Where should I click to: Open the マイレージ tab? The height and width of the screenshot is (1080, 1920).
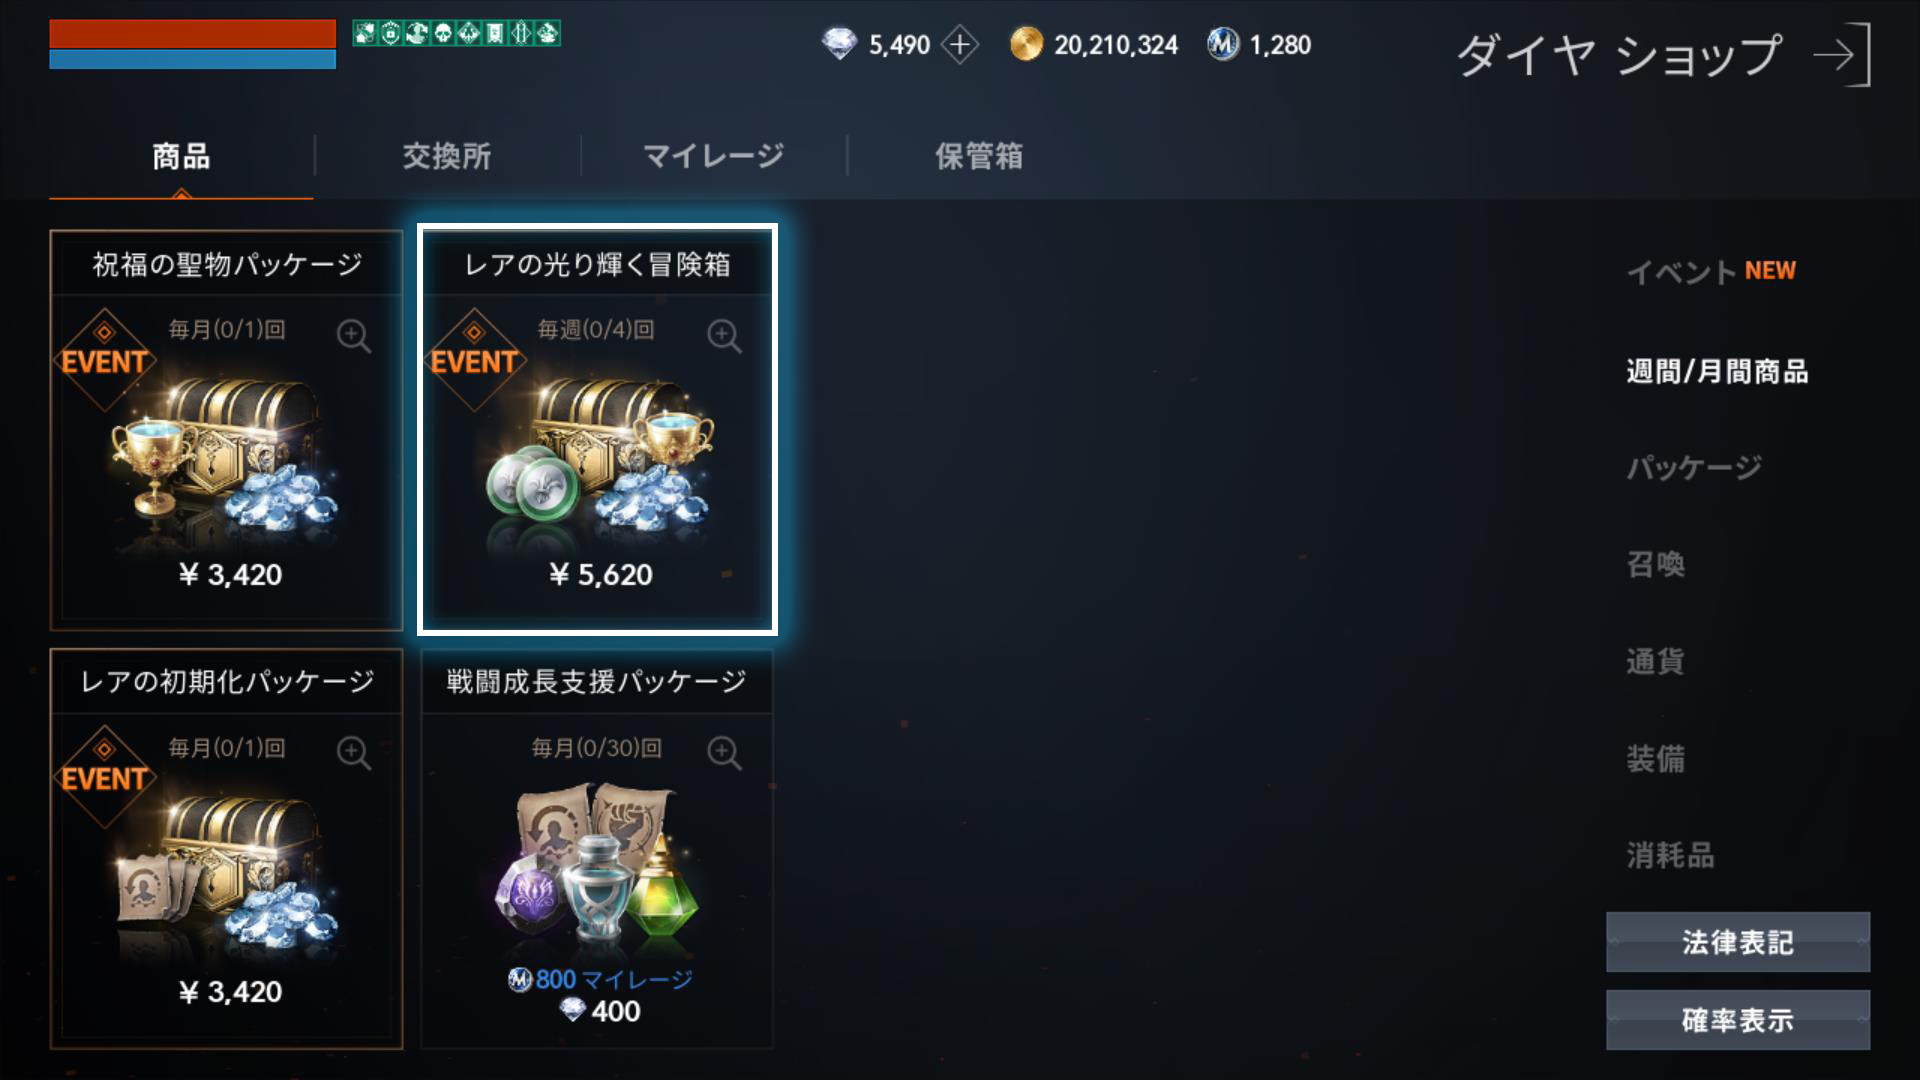tap(713, 156)
